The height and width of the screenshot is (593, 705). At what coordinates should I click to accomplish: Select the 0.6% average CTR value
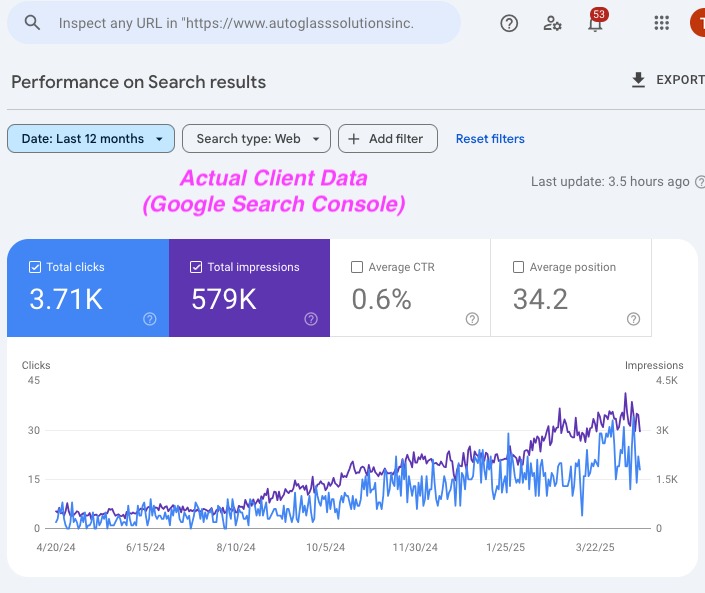(x=381, y=299)
